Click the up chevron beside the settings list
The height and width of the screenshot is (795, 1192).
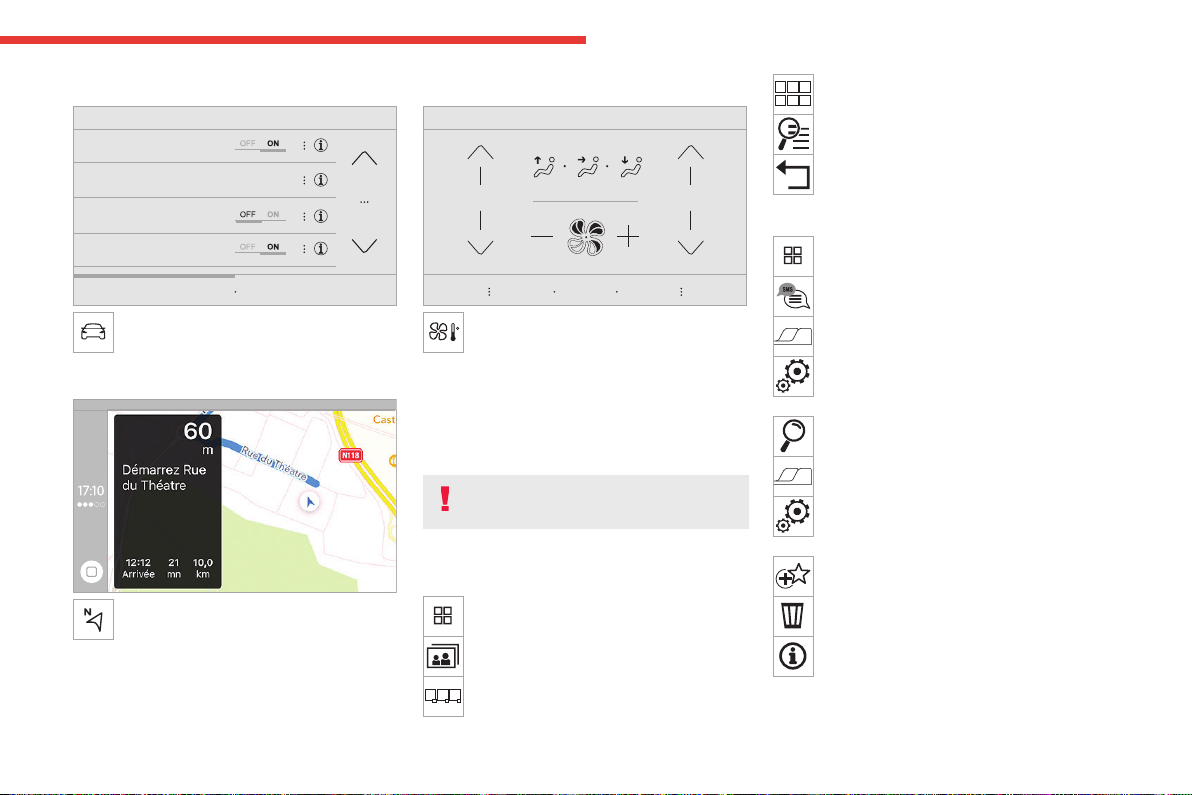pos(364,158)
